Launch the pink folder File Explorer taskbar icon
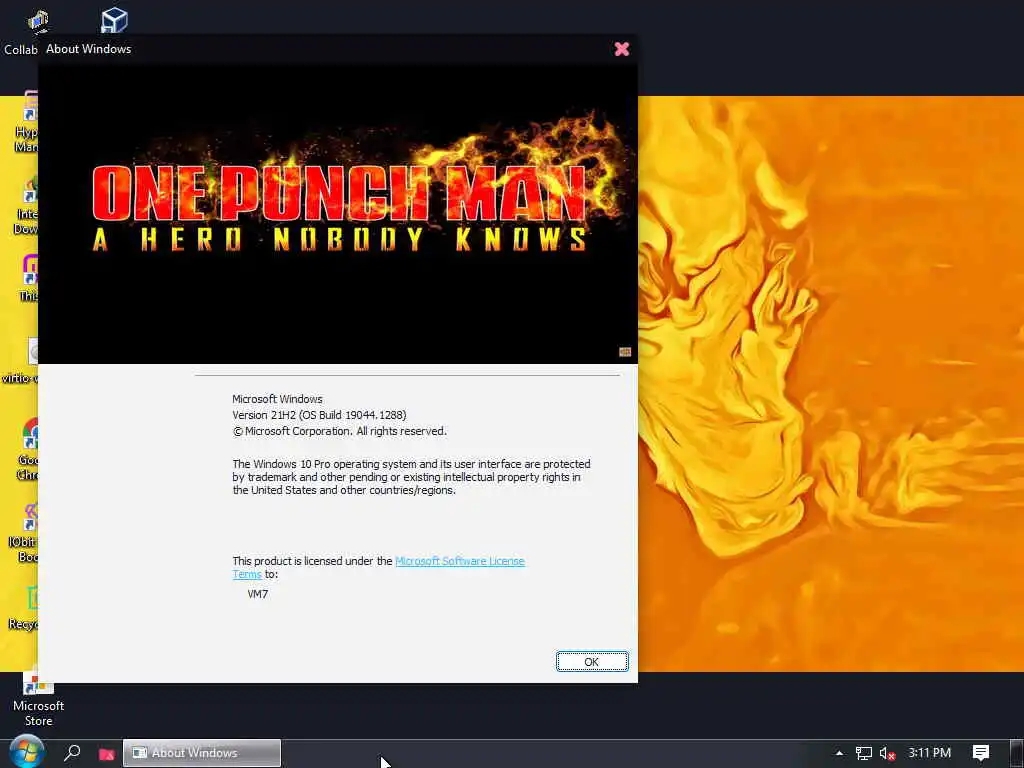 [106, 754]
